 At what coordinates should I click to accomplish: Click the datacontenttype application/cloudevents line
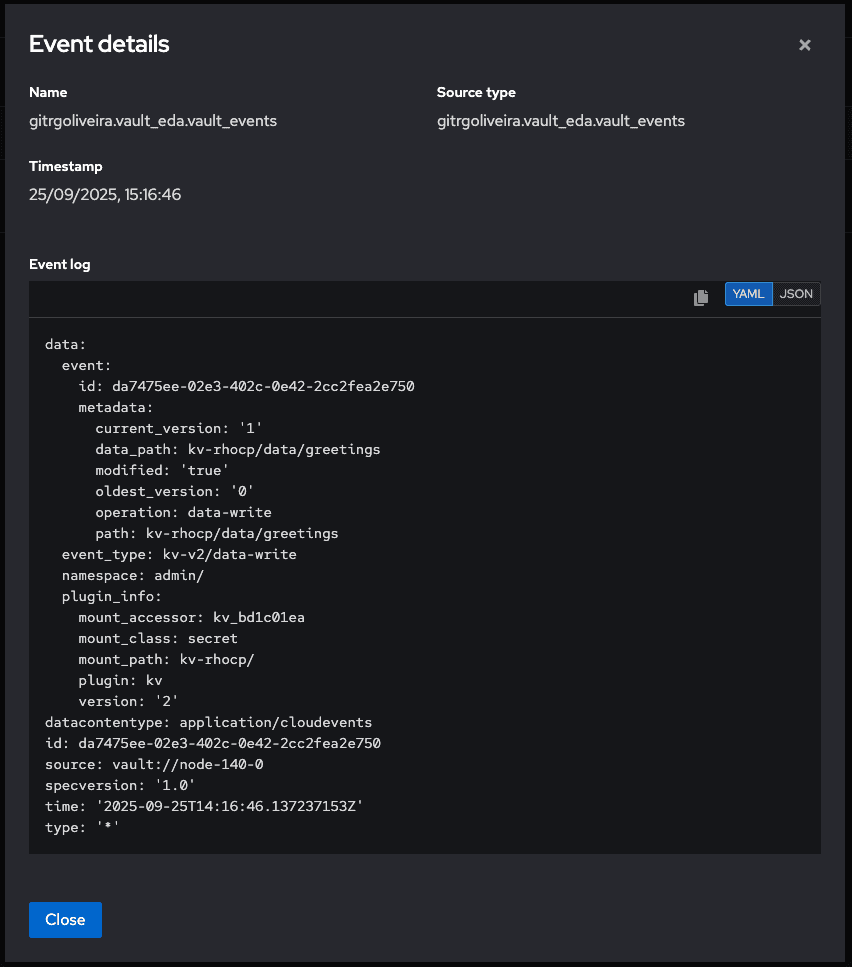(x=208, y=722)
